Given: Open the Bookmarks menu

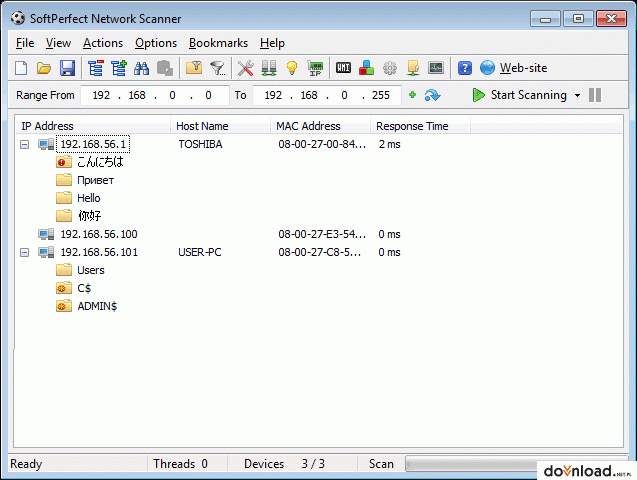Looking at the screenshot, I should [x=219, y=43].
